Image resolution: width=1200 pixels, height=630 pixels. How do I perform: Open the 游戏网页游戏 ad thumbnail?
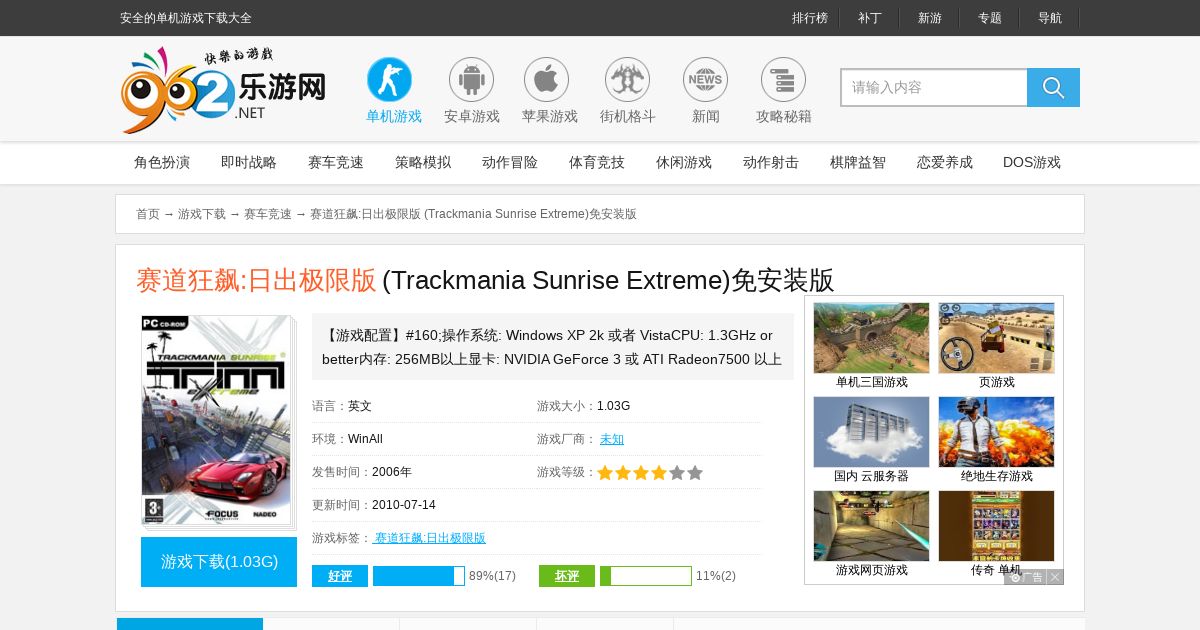(871, 526)
